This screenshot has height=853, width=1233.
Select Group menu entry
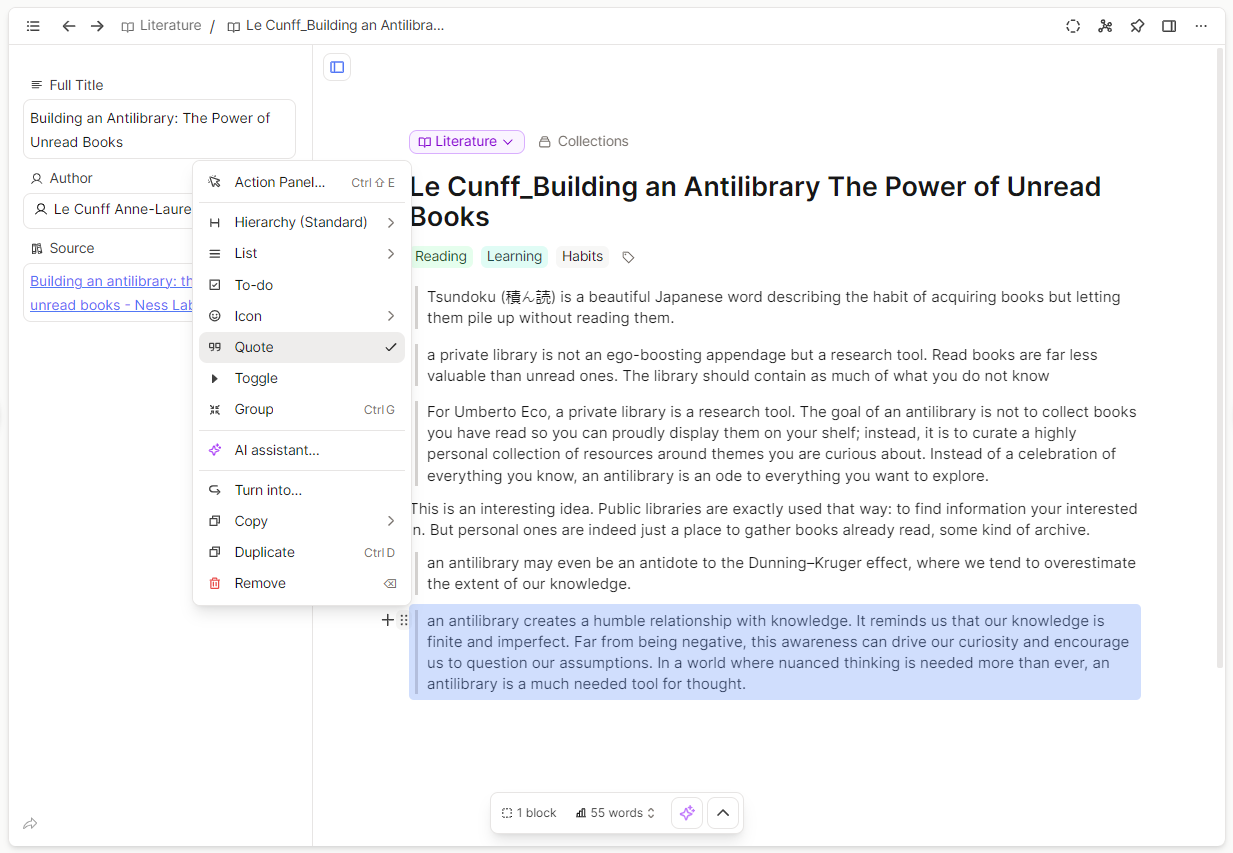point(302,409)
